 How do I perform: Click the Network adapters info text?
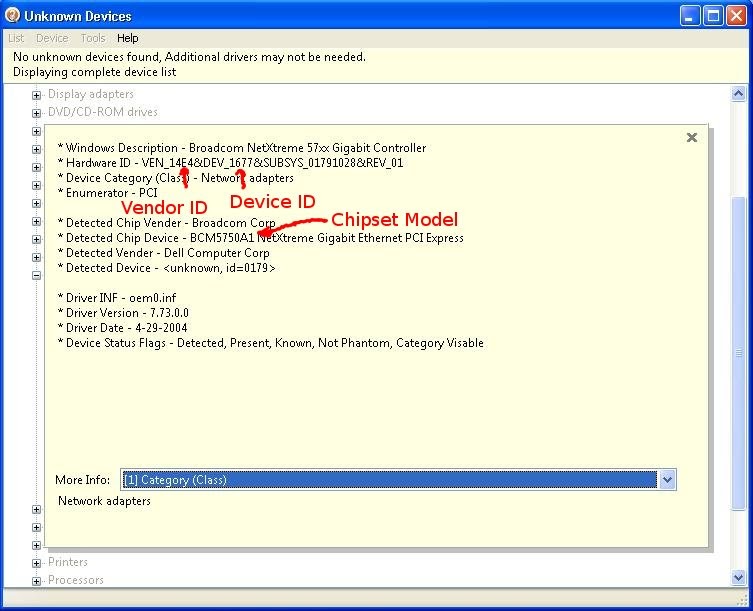(104, 501)
